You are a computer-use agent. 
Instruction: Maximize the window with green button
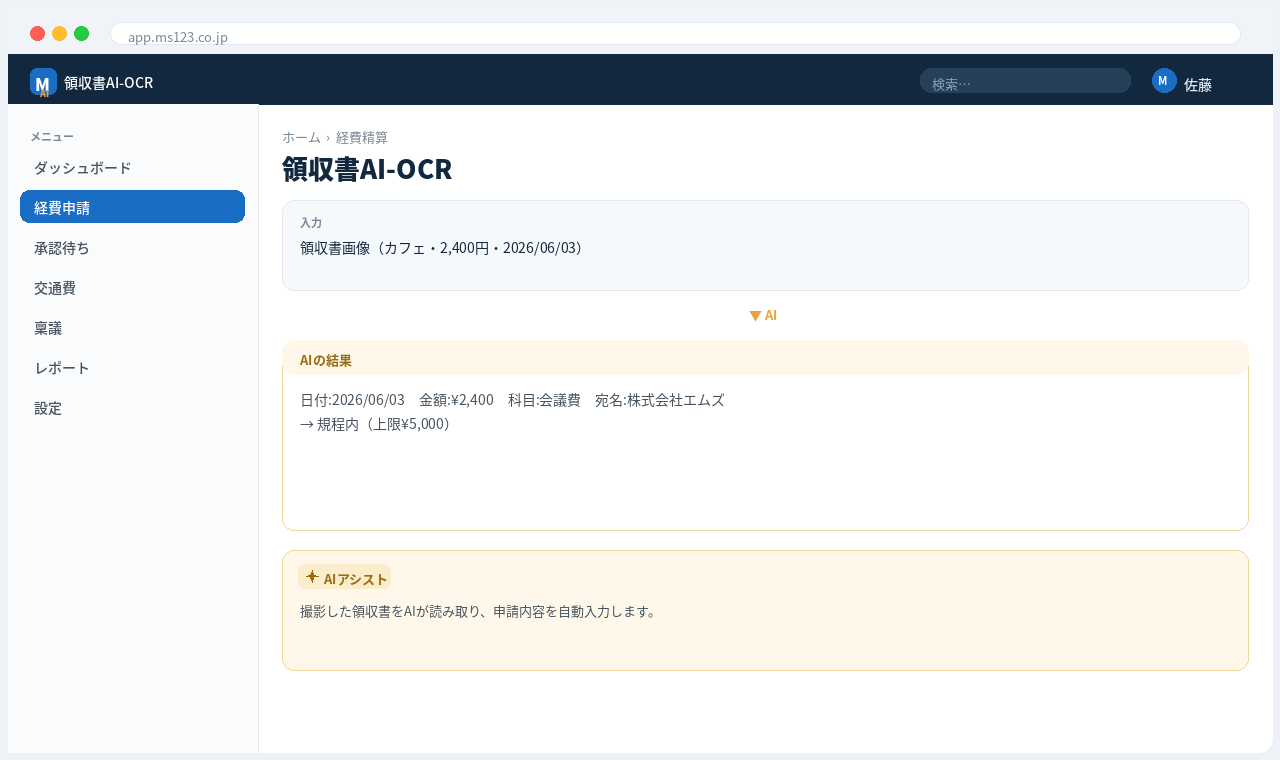click(81, 34)
